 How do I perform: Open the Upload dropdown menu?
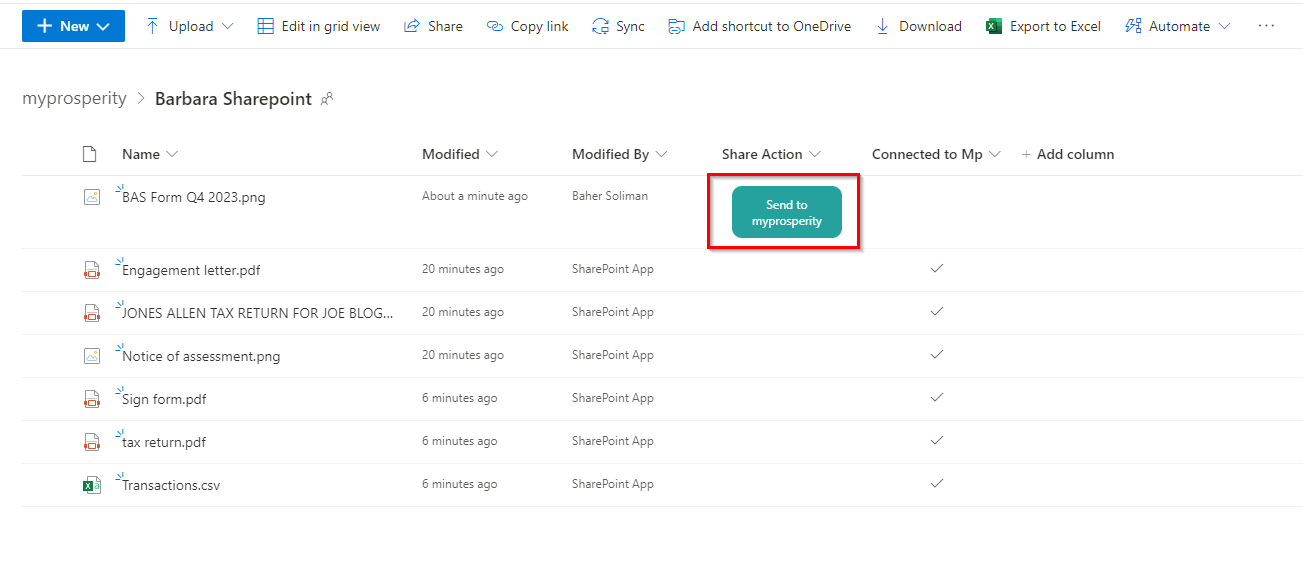point(189,26)
